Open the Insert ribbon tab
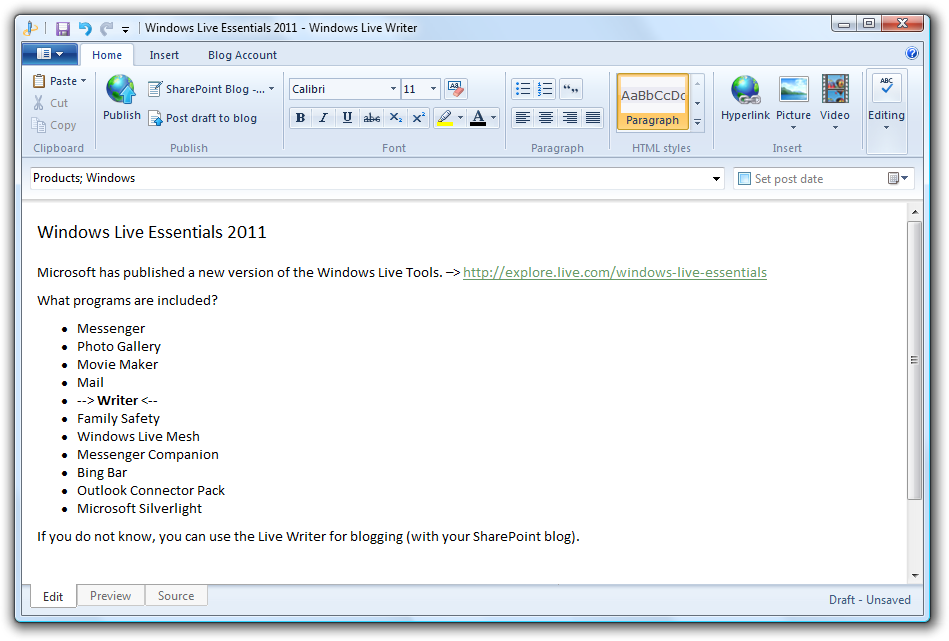Image resolution: width=949 pixels, height=641 pixels. point(164,55)
